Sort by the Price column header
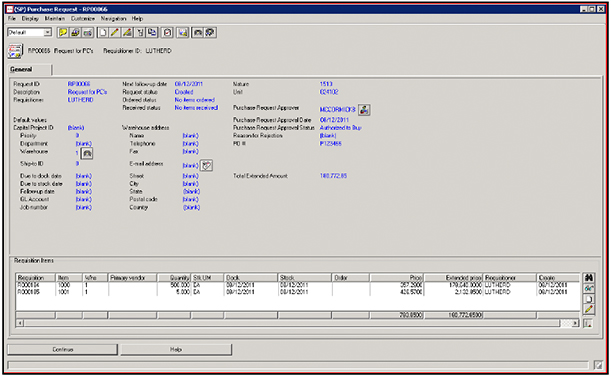 [396, 278]
